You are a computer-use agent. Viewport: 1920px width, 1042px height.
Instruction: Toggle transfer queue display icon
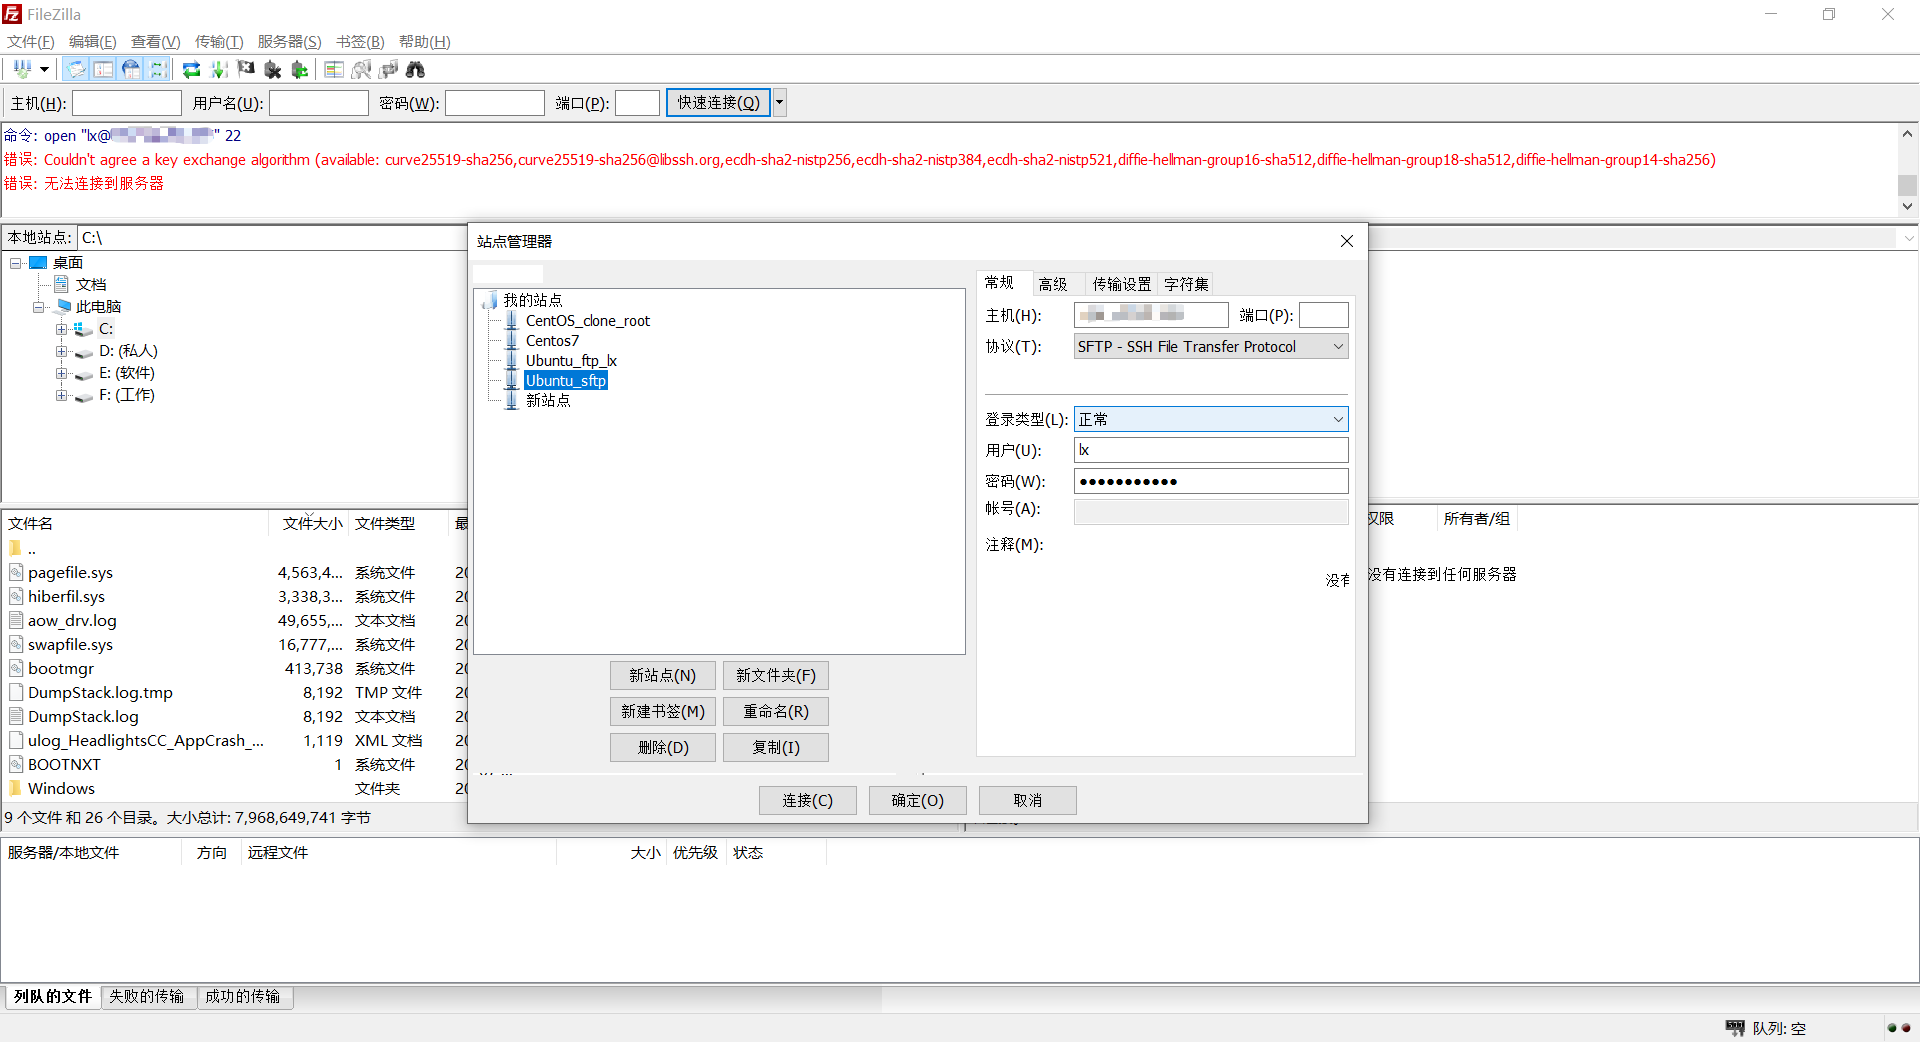[x=158, y=69]
